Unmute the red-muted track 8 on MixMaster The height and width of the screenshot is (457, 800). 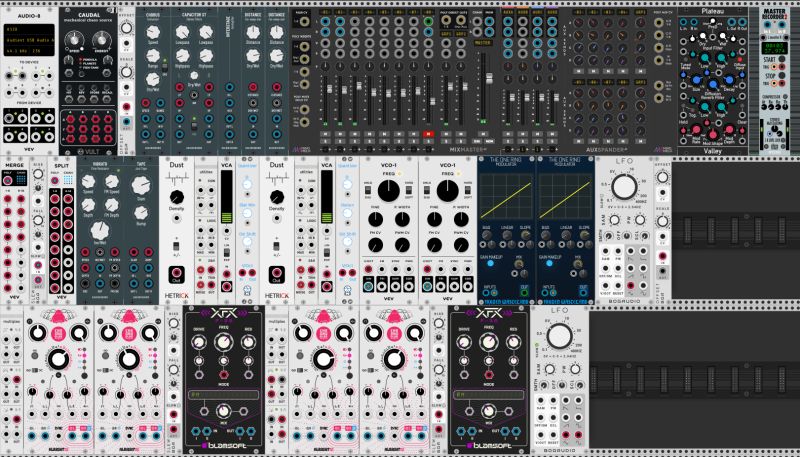429,134
